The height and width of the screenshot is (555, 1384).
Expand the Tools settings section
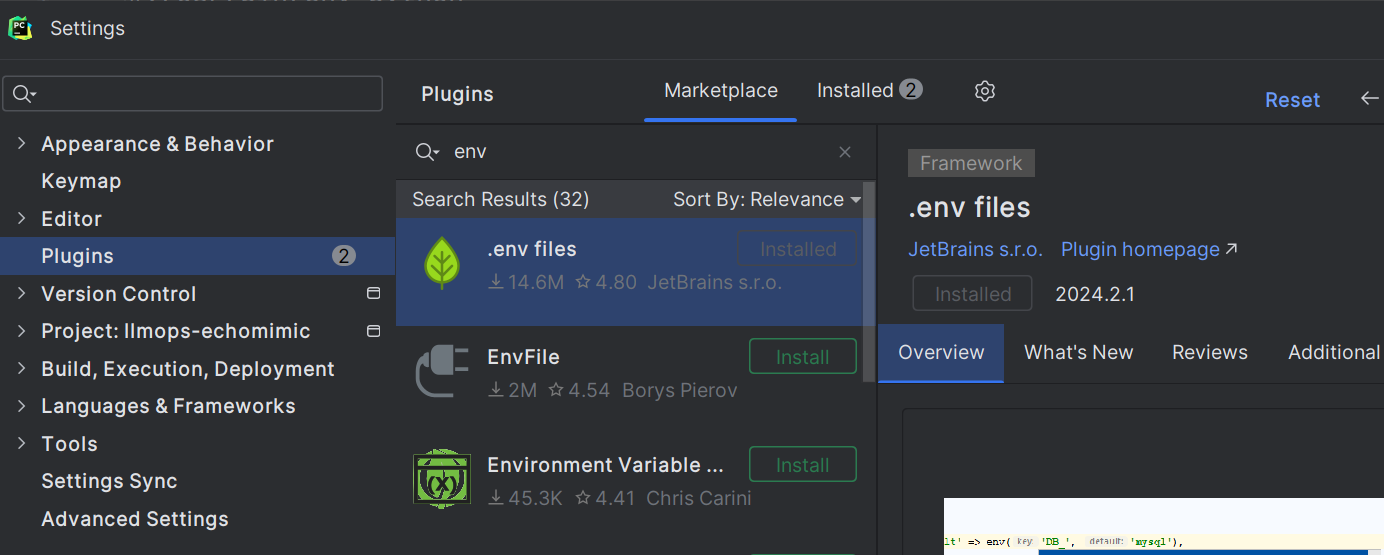click(22, 444)
